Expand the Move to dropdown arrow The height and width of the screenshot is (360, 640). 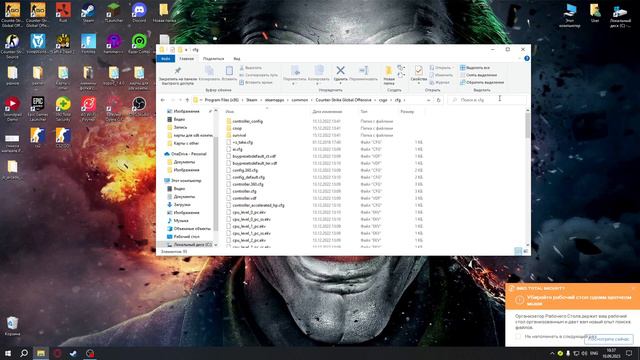click(x=293, y=84)
